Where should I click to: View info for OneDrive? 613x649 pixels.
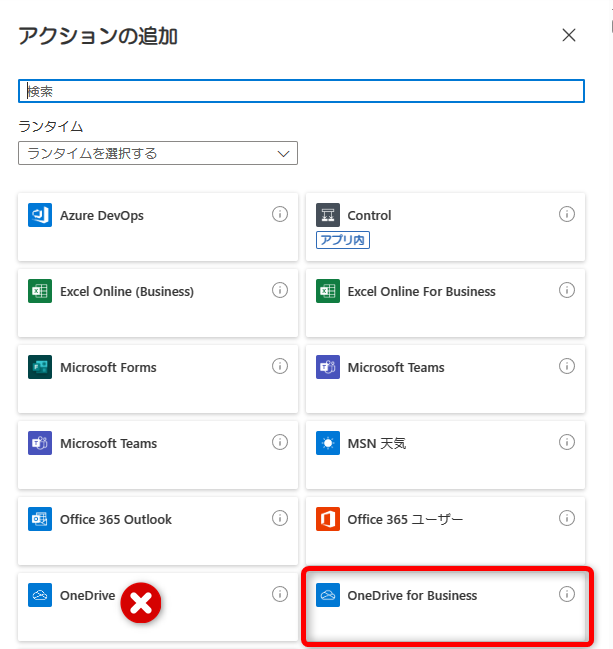pyautogui.click(x=280, y=594)
